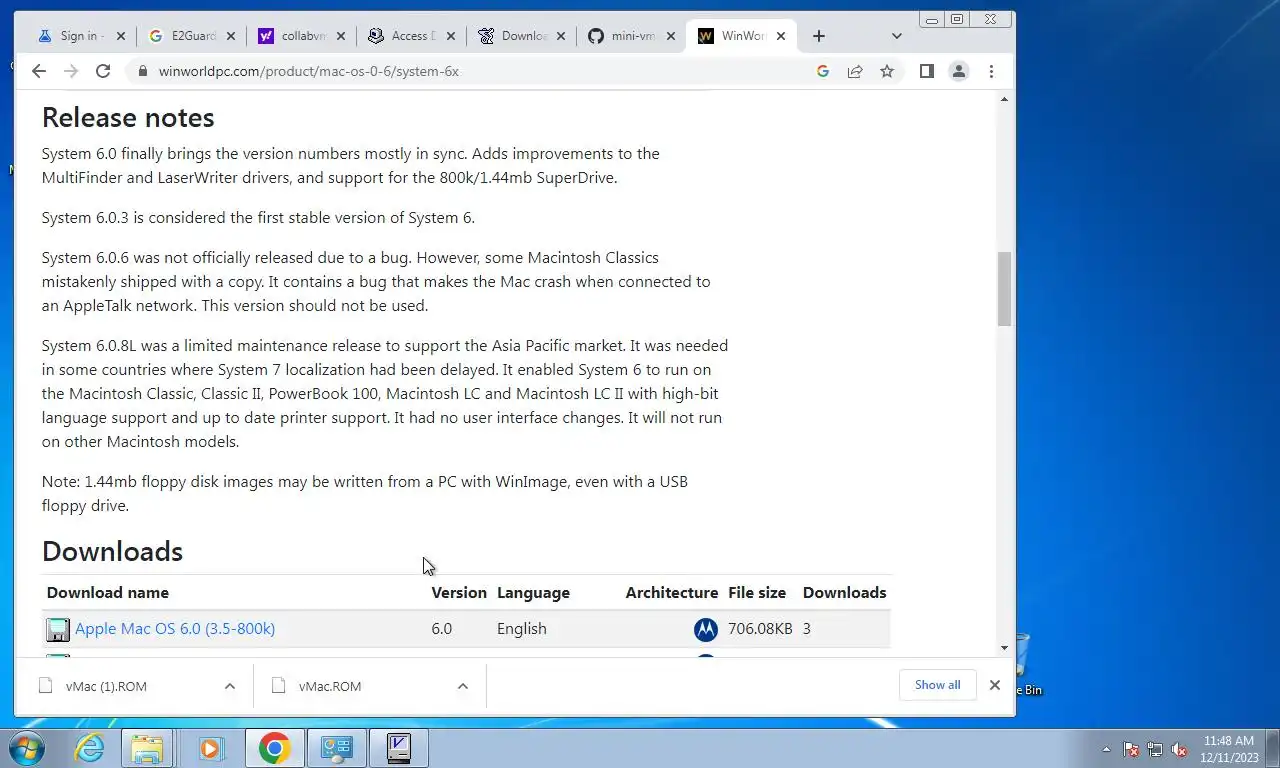The image size is (1280, 768).
Task: Click the Version column header
Action: tap(459, 592)
